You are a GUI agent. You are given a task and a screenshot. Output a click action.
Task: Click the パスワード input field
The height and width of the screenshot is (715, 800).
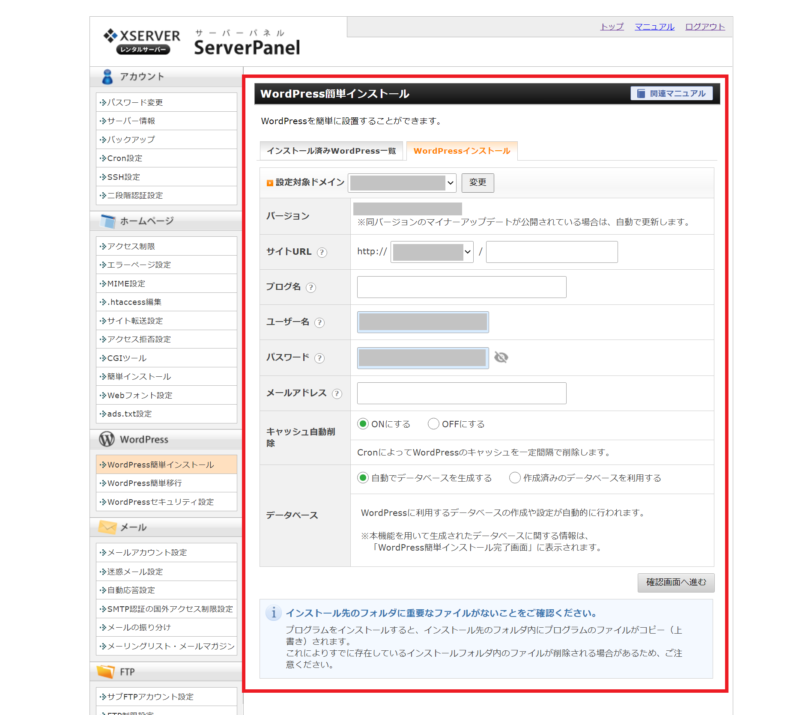coord(423,358)
